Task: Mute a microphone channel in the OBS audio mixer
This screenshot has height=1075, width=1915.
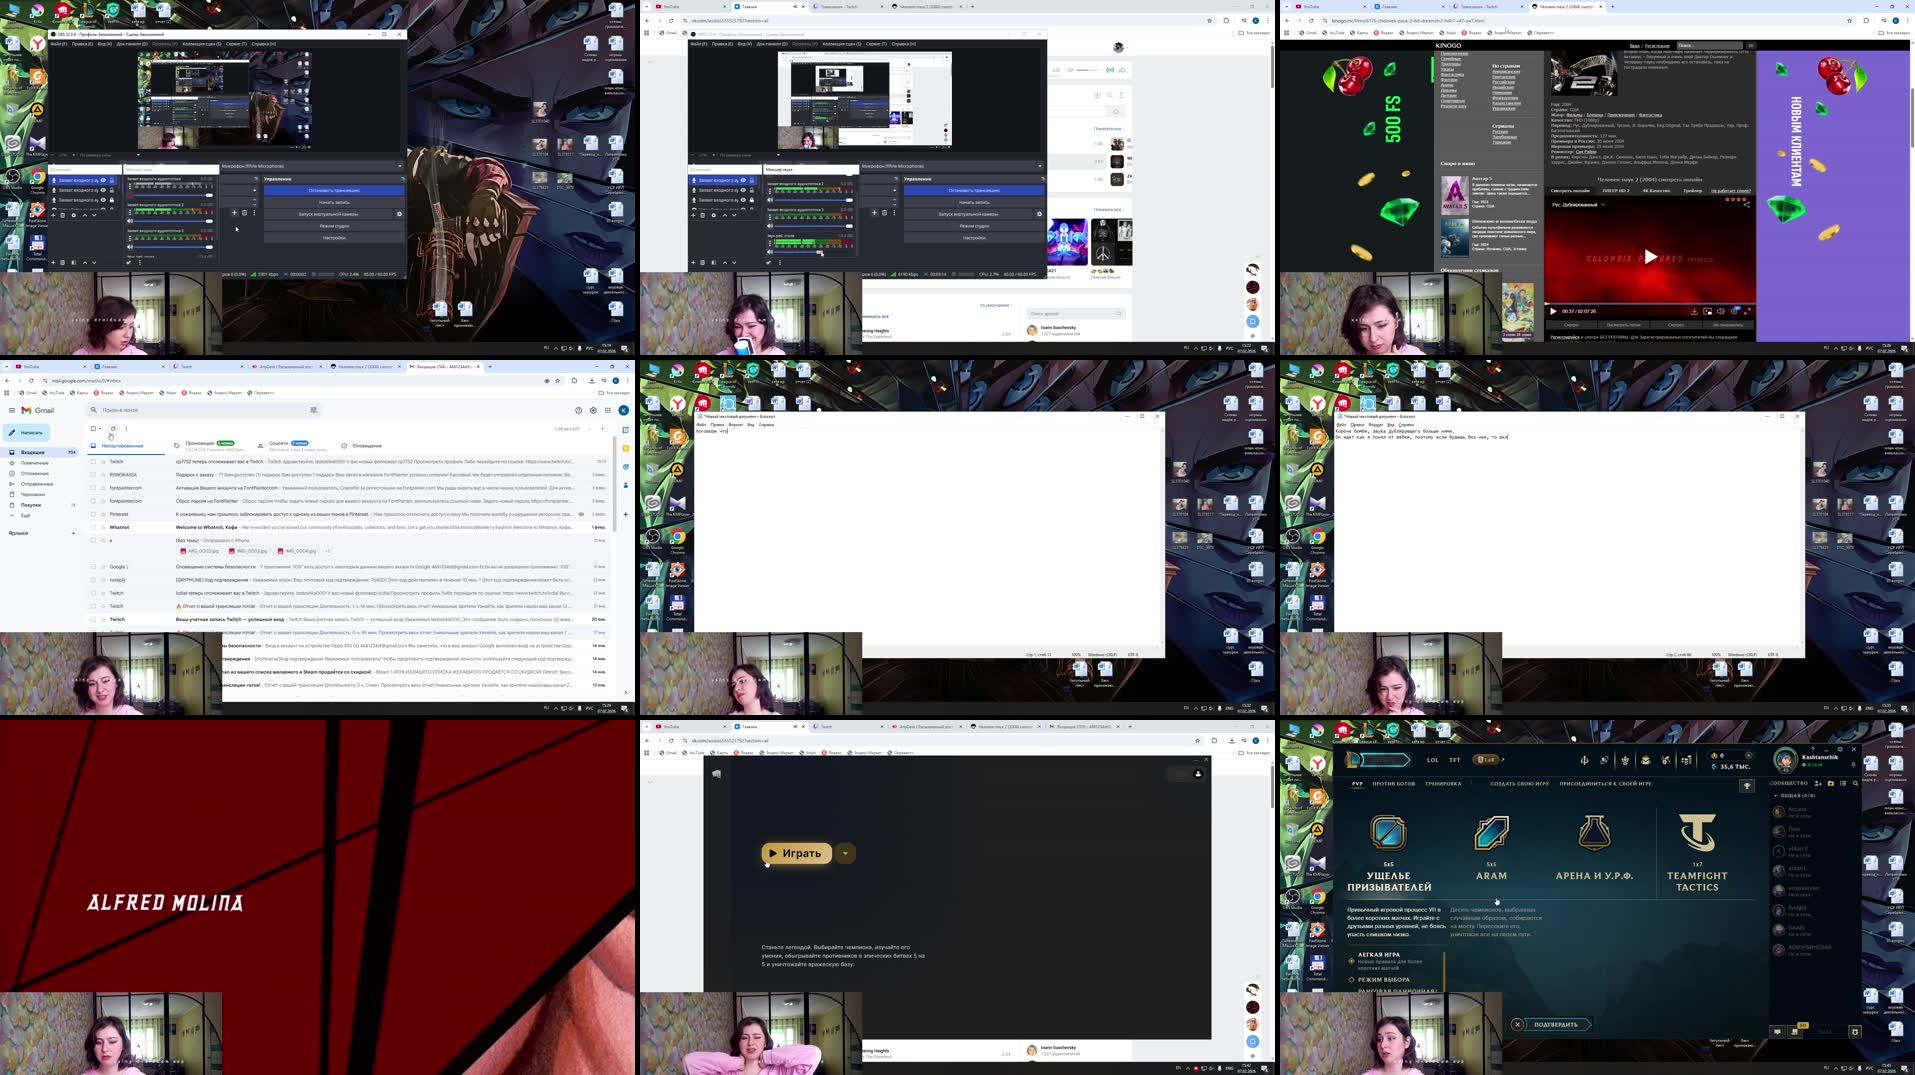Action: [130, 221]
